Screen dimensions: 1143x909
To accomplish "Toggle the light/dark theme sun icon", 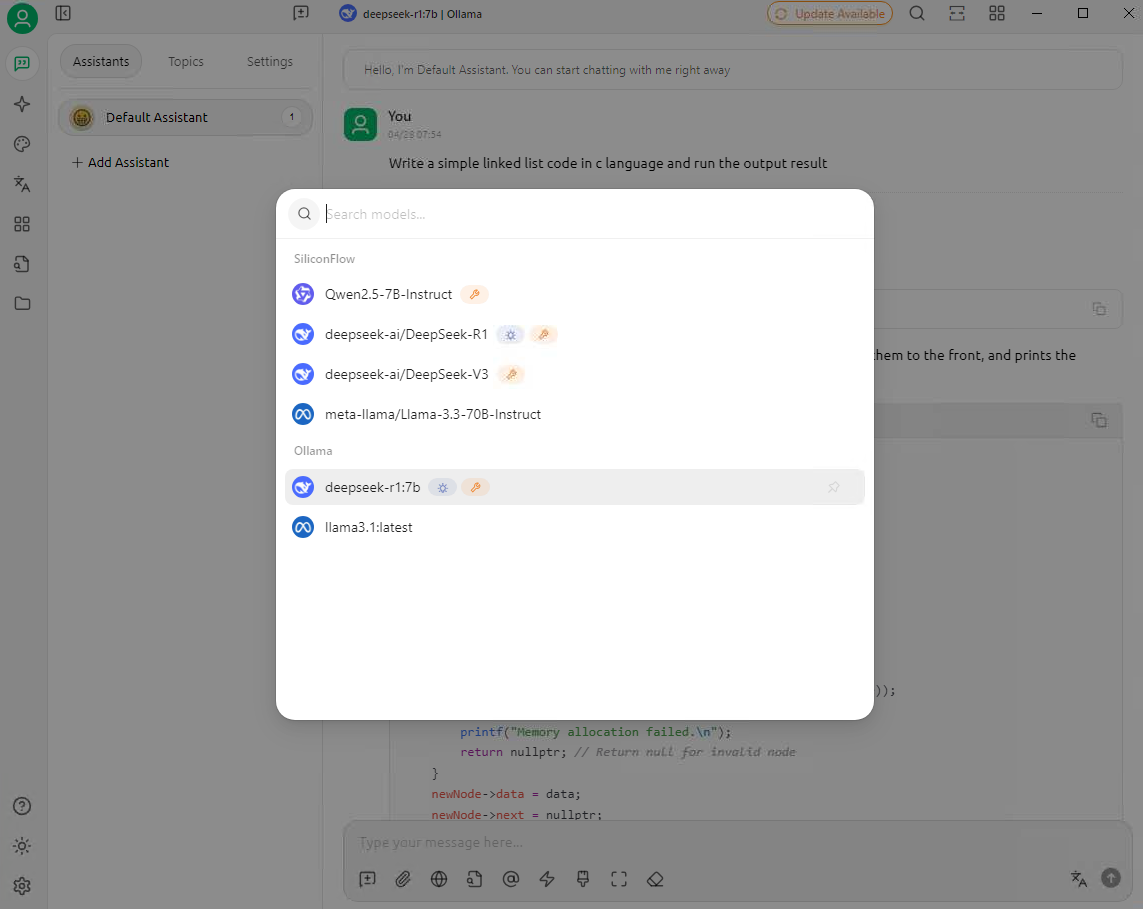I will (x=22, y=846).
